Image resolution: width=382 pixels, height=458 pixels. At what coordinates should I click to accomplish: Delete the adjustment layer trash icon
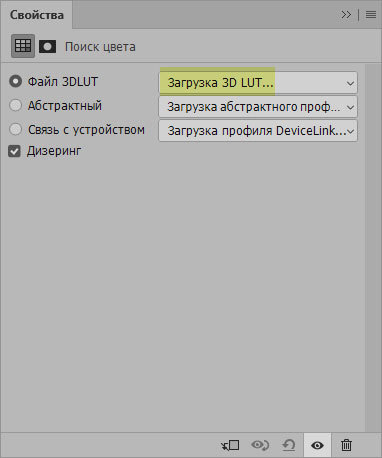(x=346, y=445)
